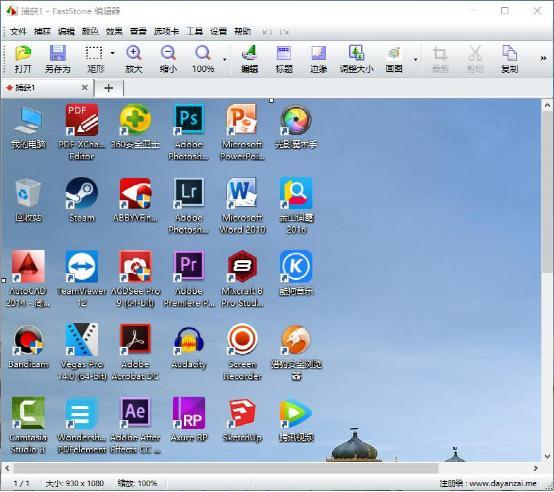Click the ACDSee Pro 9 icon
The height and width of the screenshot is (492, 554).
[x=135, y=266]
